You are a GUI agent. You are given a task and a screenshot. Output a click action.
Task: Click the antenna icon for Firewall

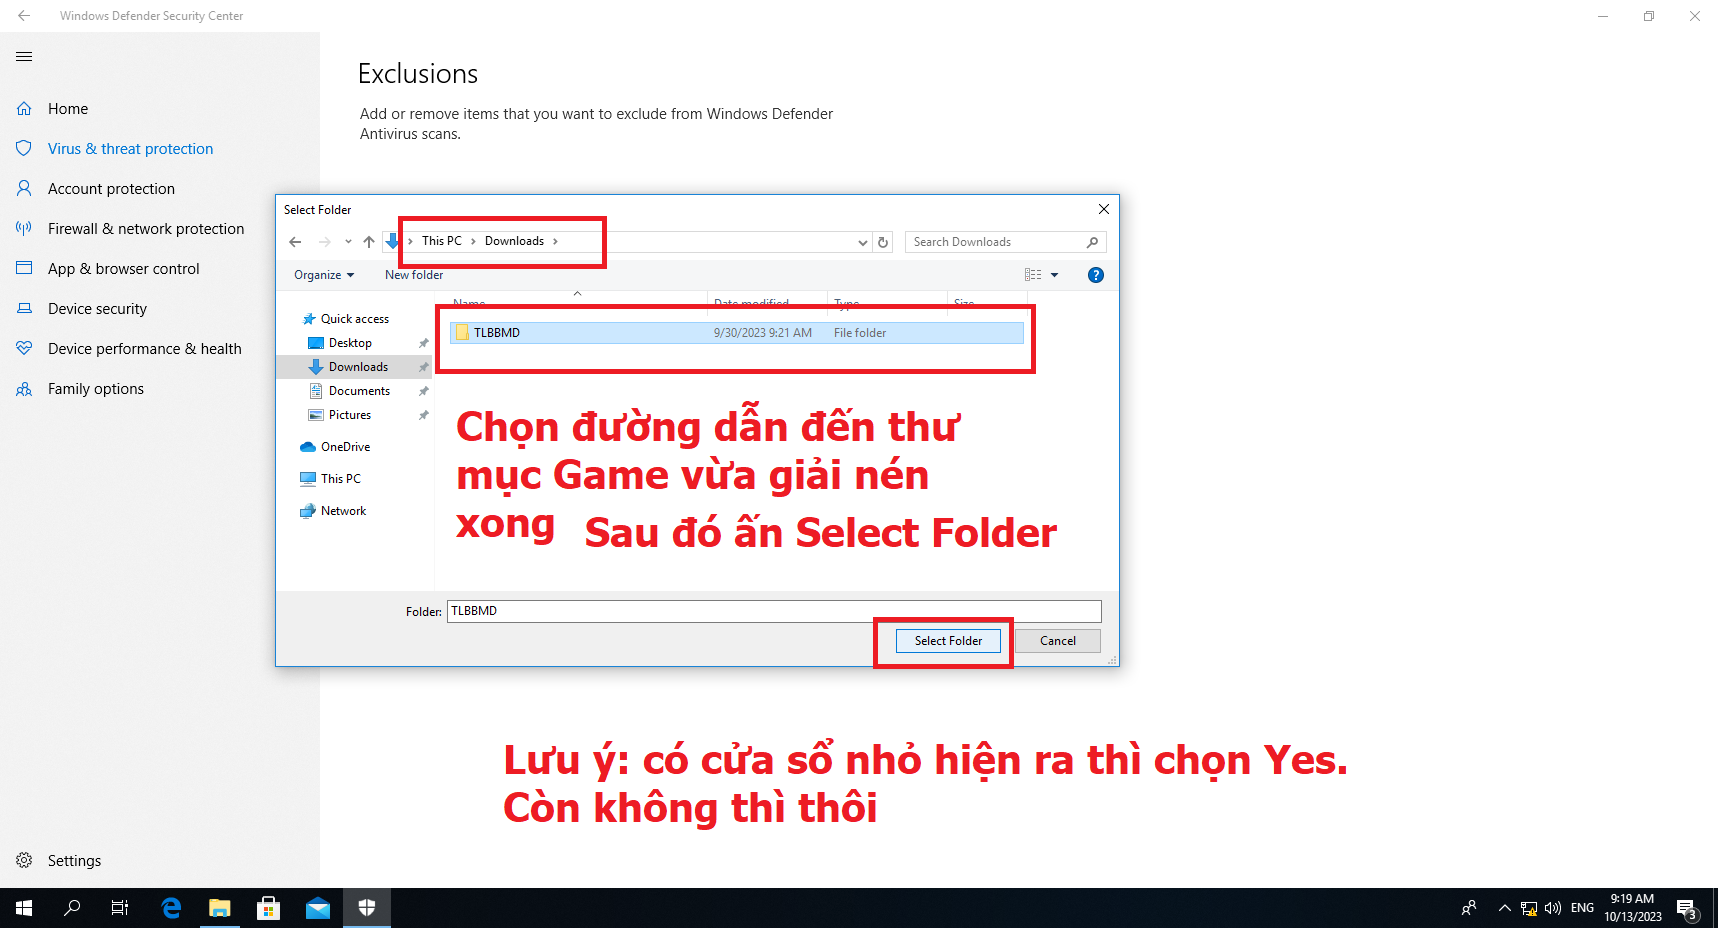coord(24,228)
